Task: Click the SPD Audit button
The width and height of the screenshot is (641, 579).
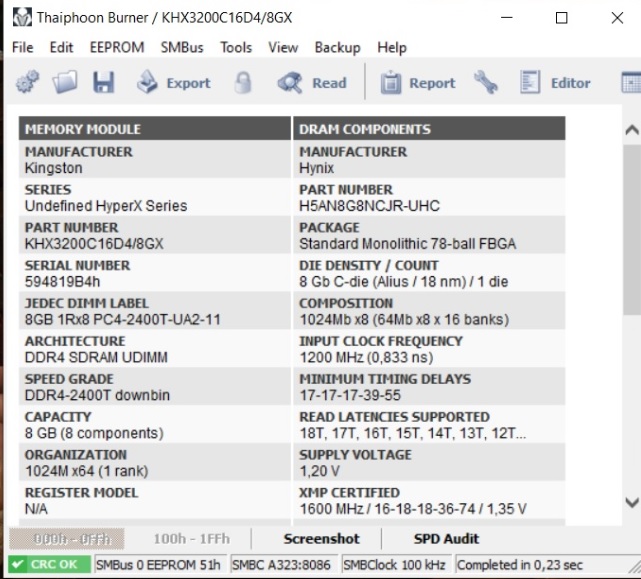Action: click(446, 539)
